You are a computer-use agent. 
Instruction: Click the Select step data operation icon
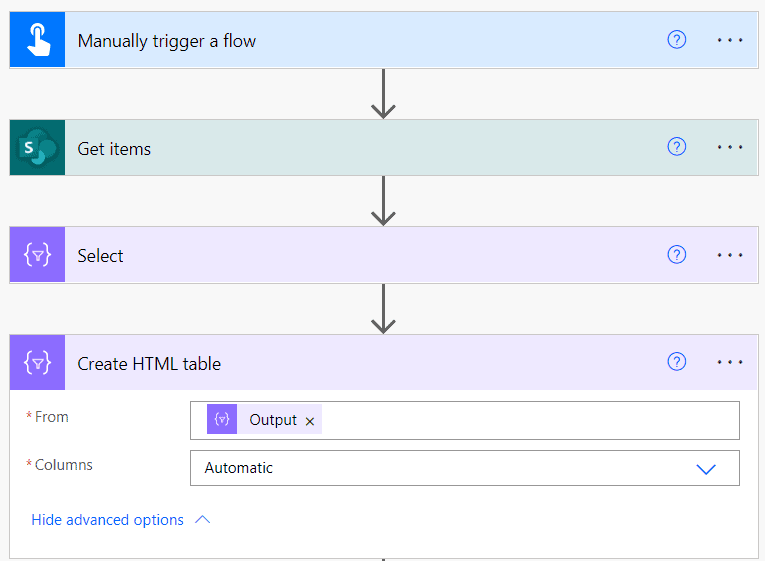click(38, 255)
